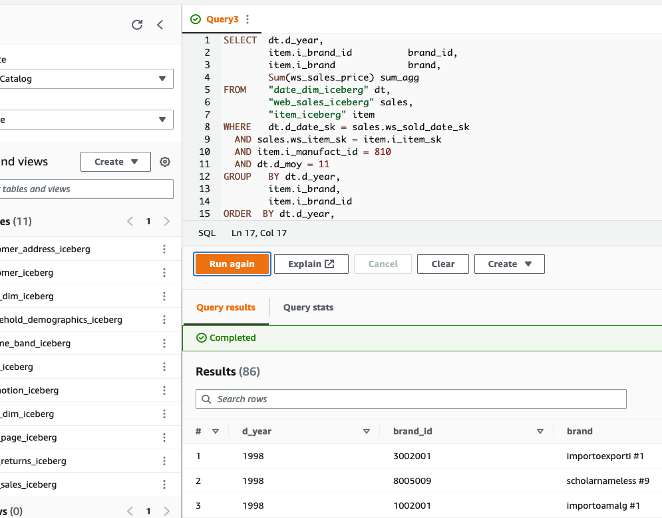Screen dimensions: 662x518
Task: Go to previous page of tables list
Action: [x=130, y=221]
